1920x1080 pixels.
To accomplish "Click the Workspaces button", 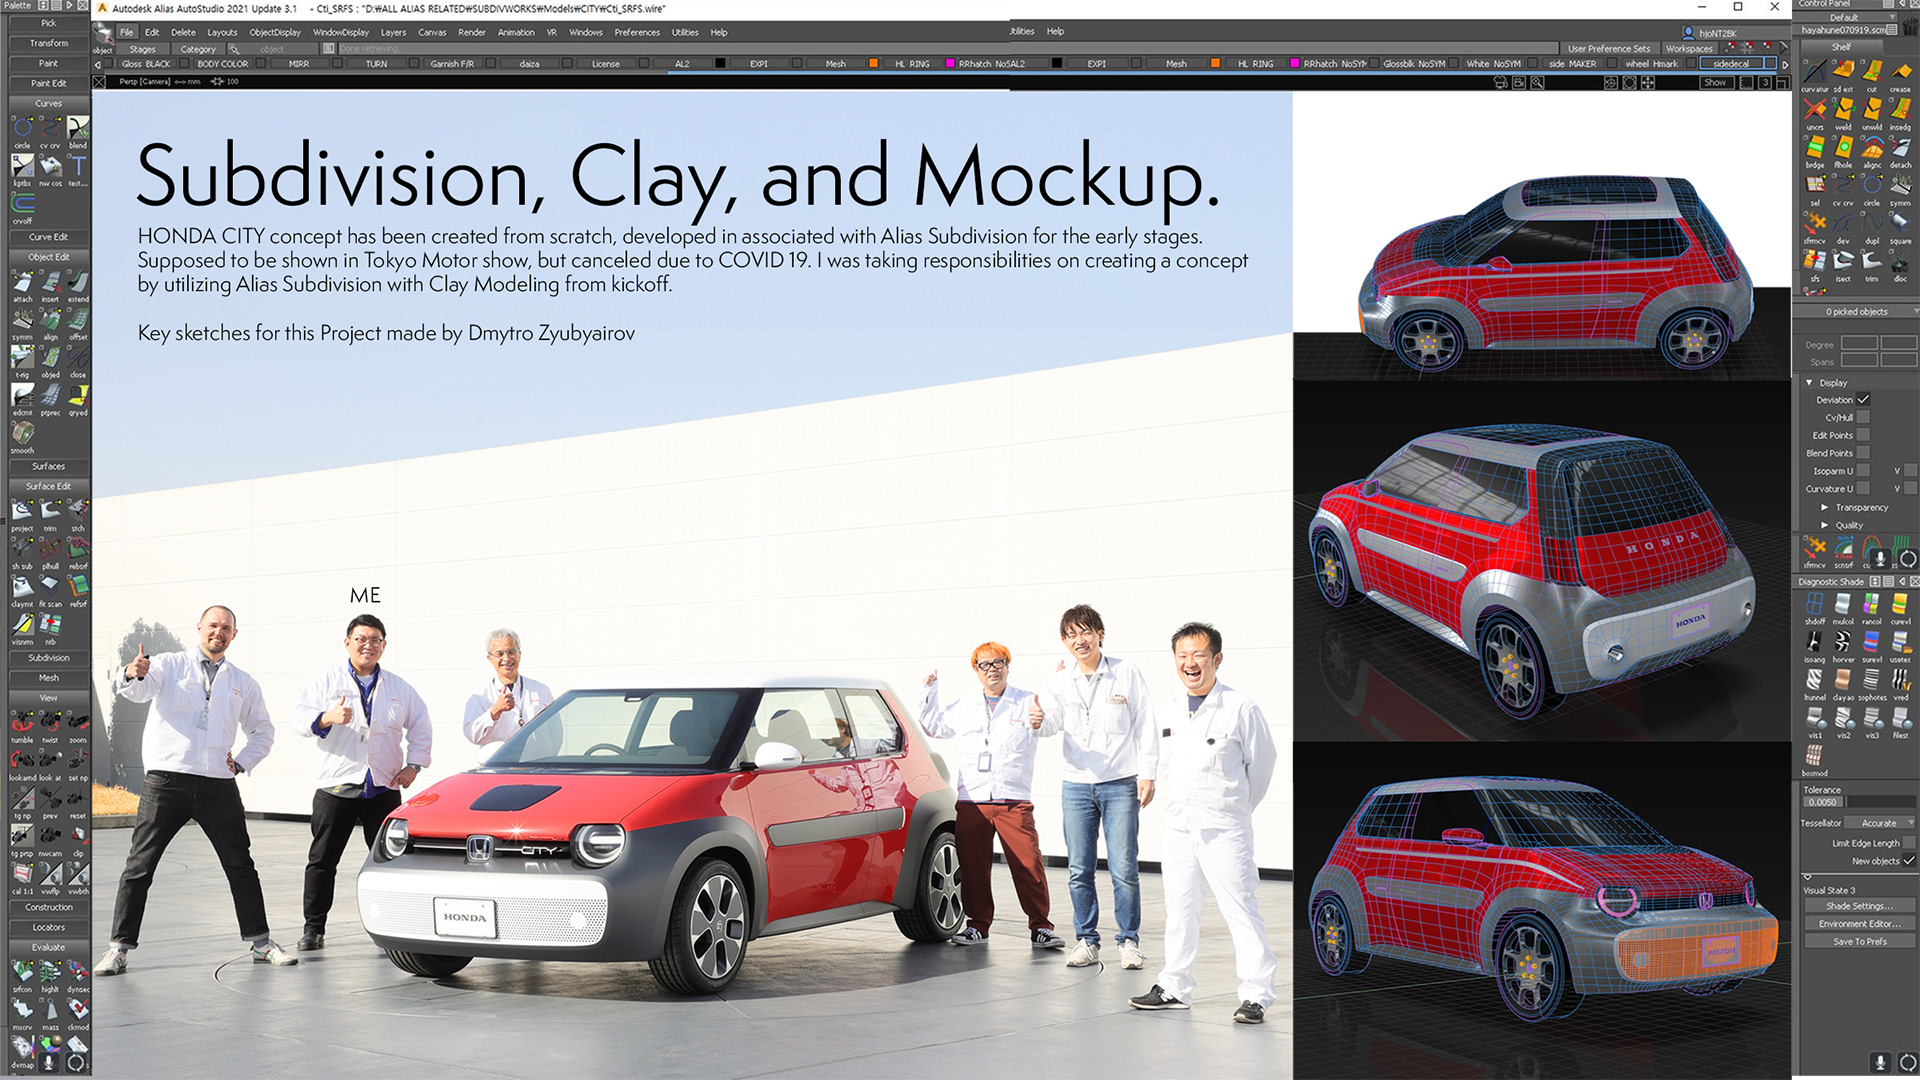I will [1689, 48].
